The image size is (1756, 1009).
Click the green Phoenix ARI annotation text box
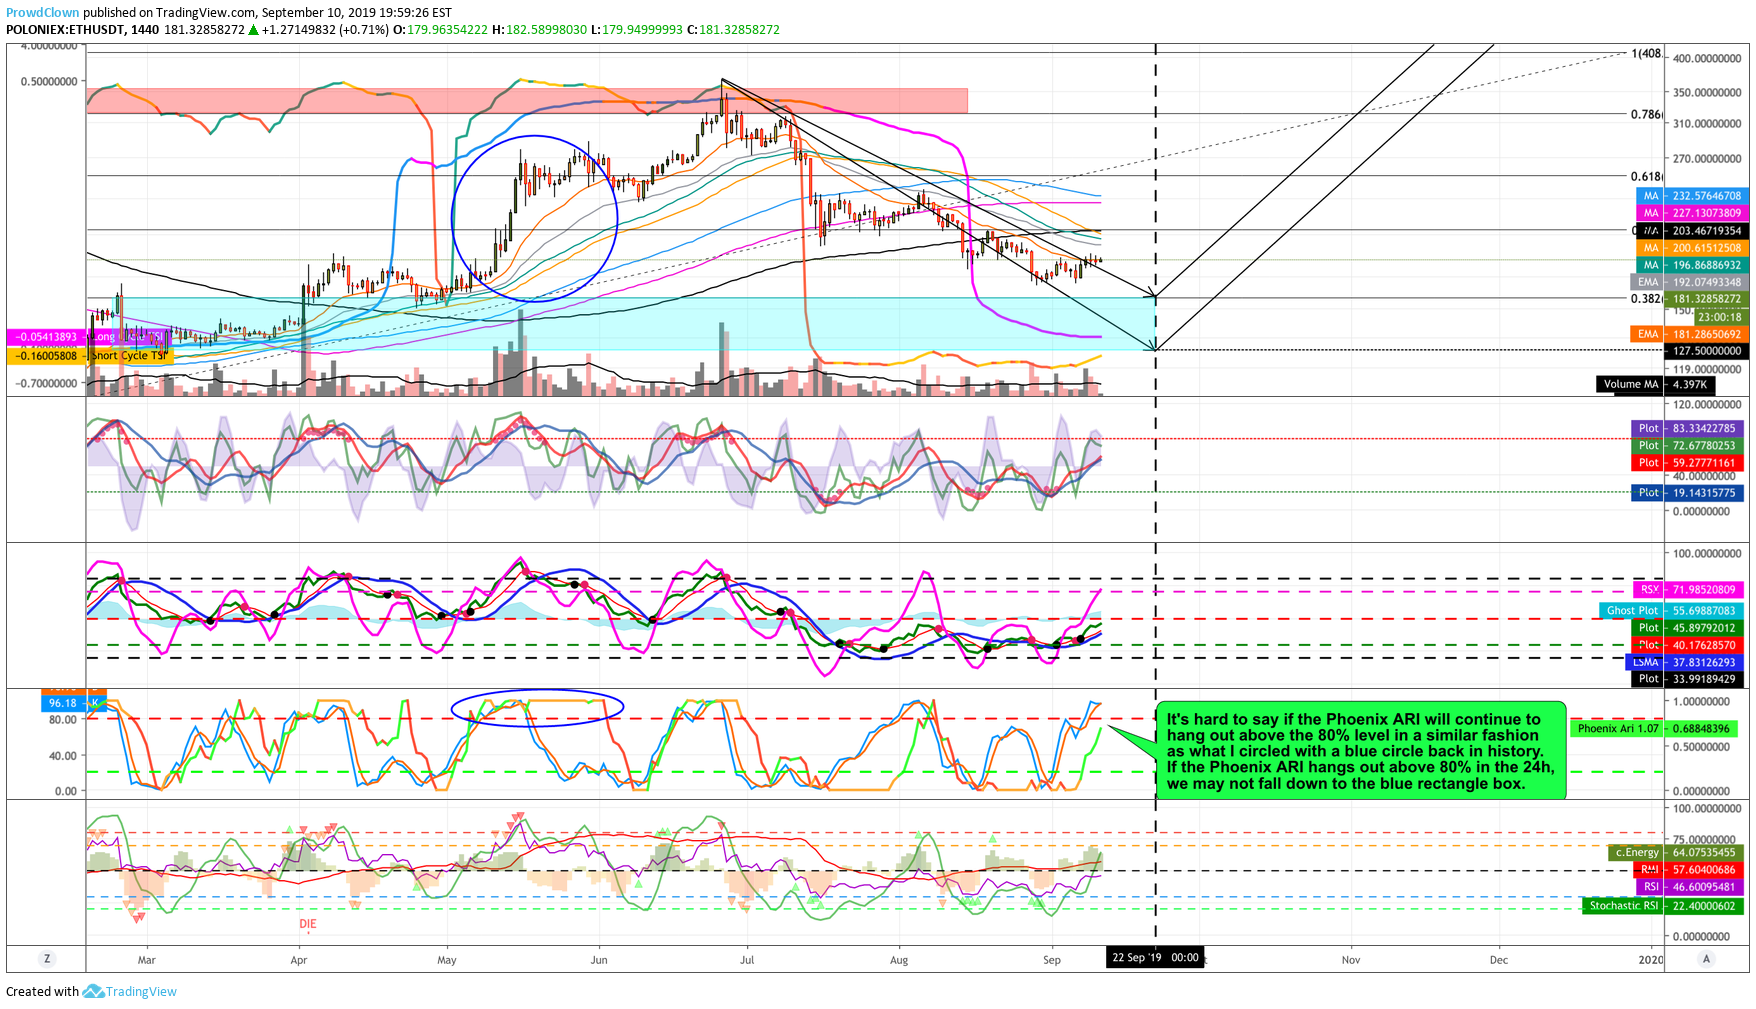1361,751
